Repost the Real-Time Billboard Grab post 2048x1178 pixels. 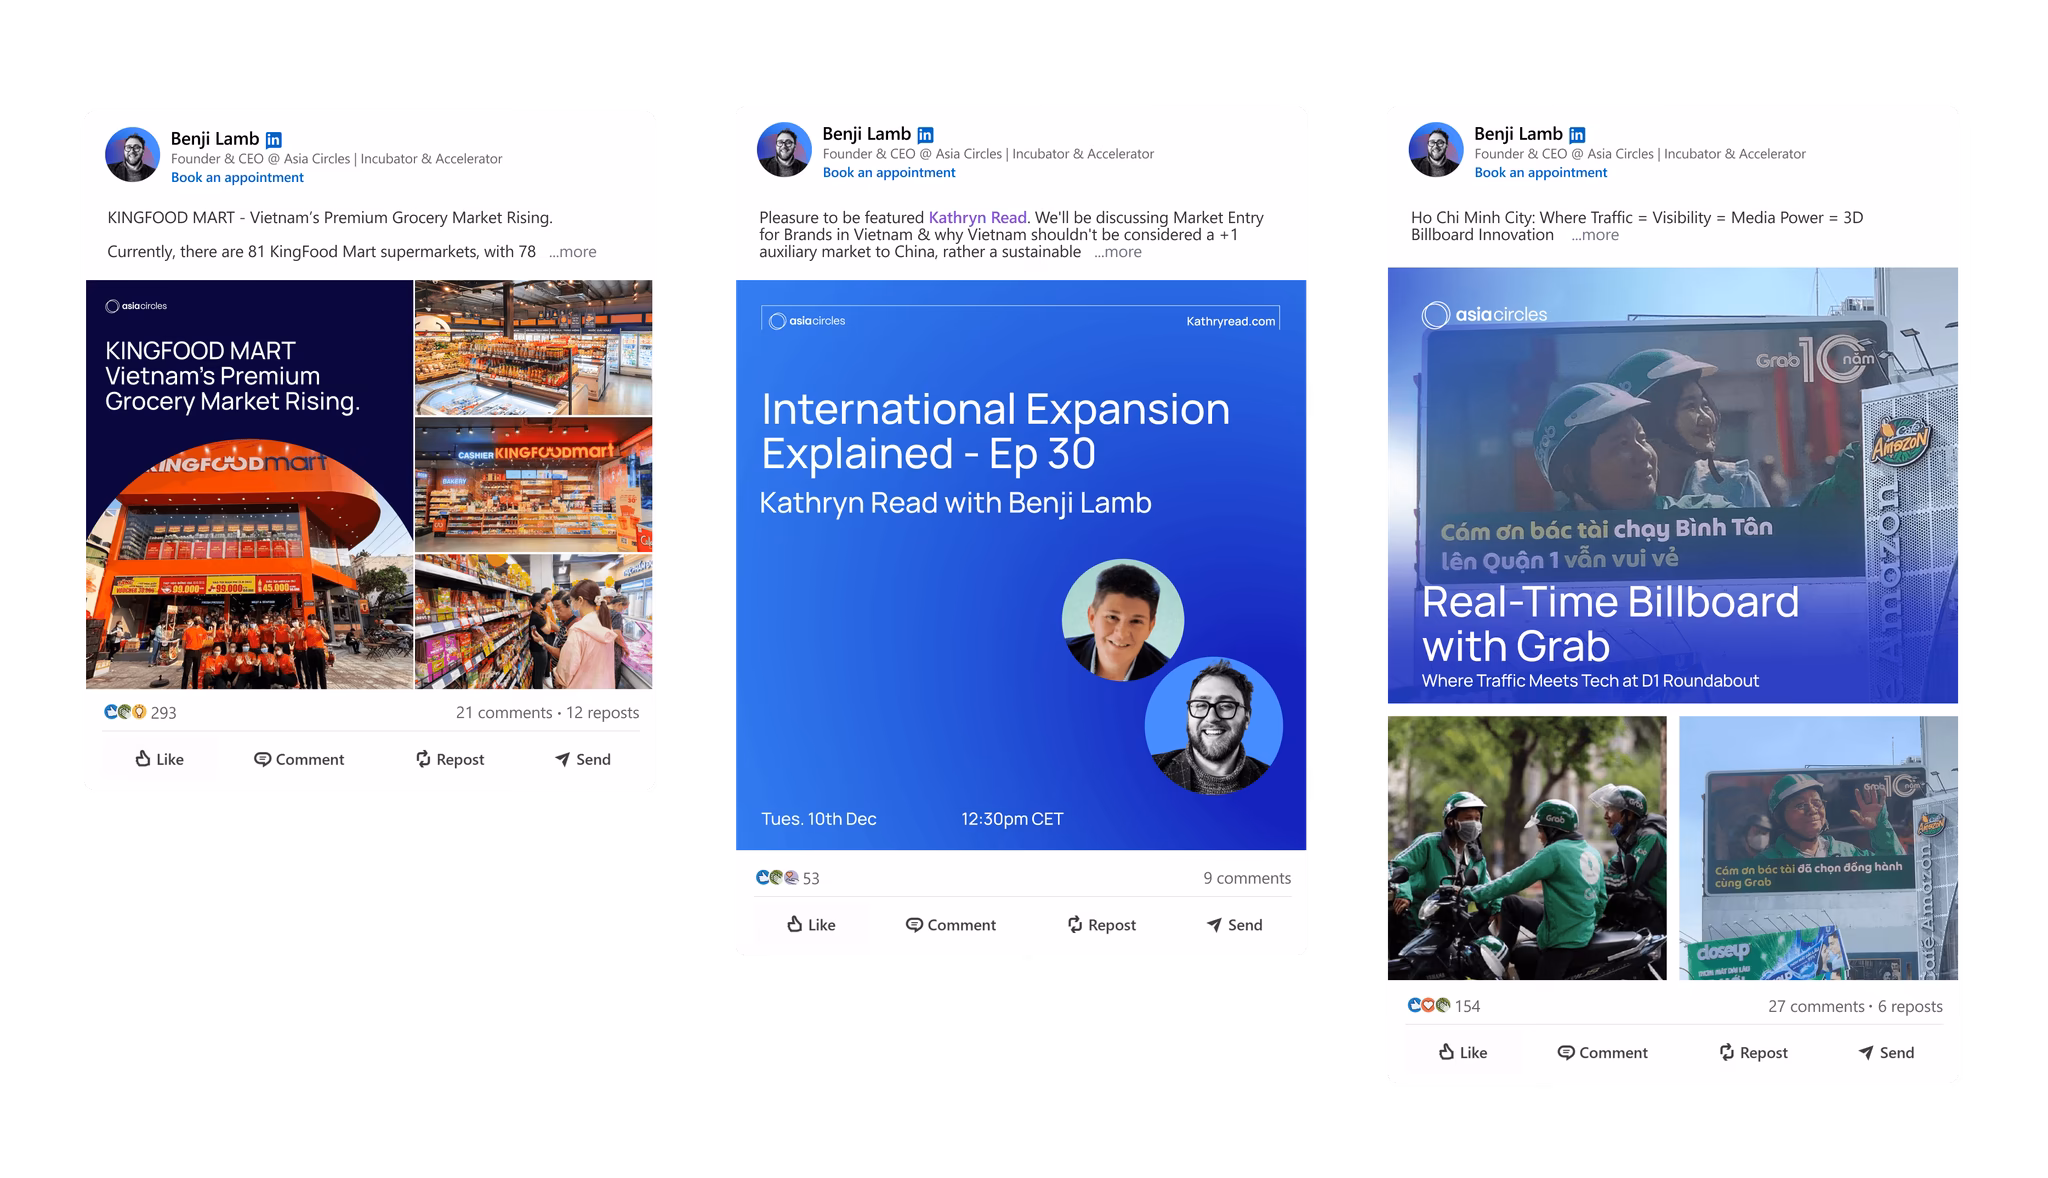click(1754, 1052)
